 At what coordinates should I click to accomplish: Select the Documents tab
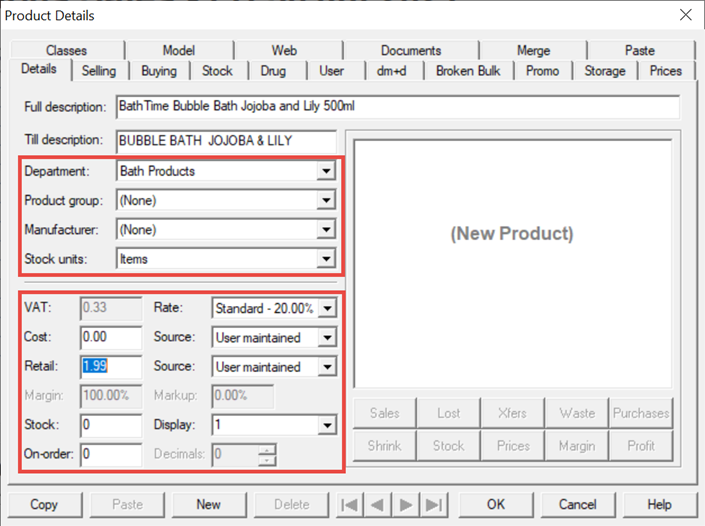coord(410,50)
